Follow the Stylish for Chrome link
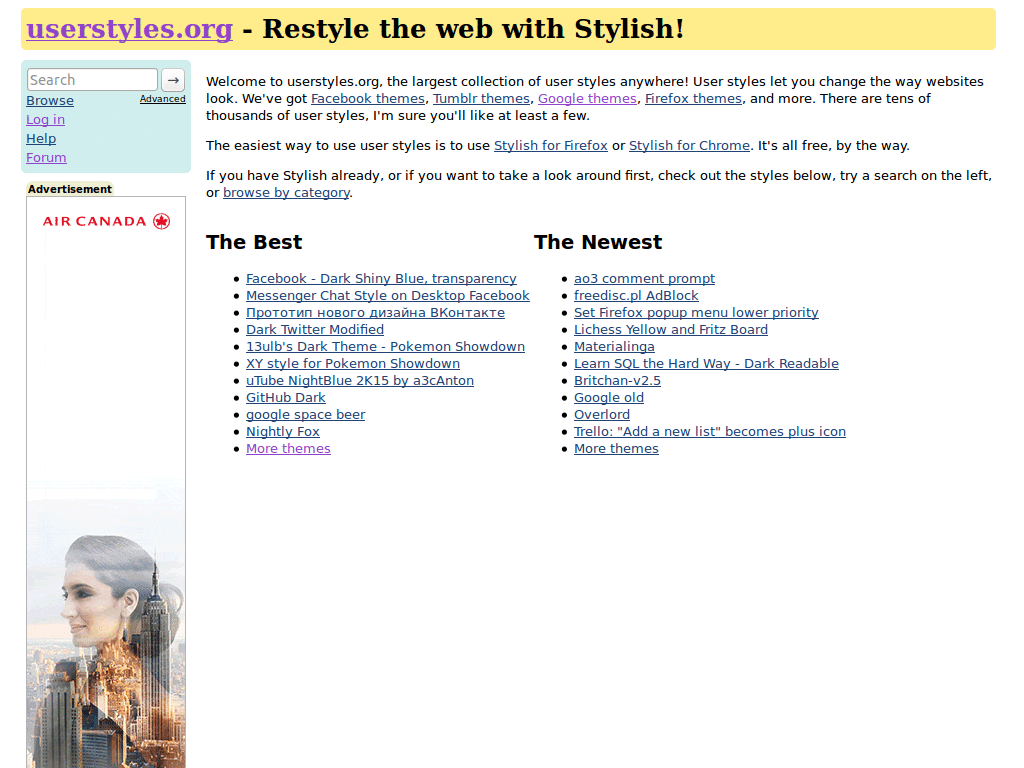Viewport: 1024px width, 768px height. click(x=689, y=146)
